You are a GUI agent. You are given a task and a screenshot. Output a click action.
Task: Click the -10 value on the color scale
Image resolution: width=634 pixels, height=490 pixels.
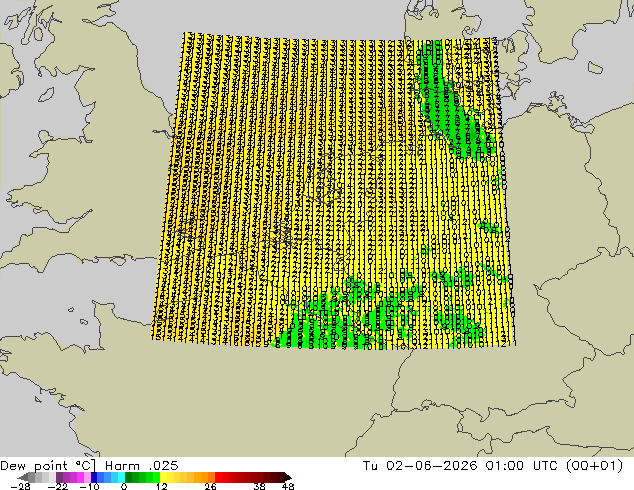[x=90, y=486]
